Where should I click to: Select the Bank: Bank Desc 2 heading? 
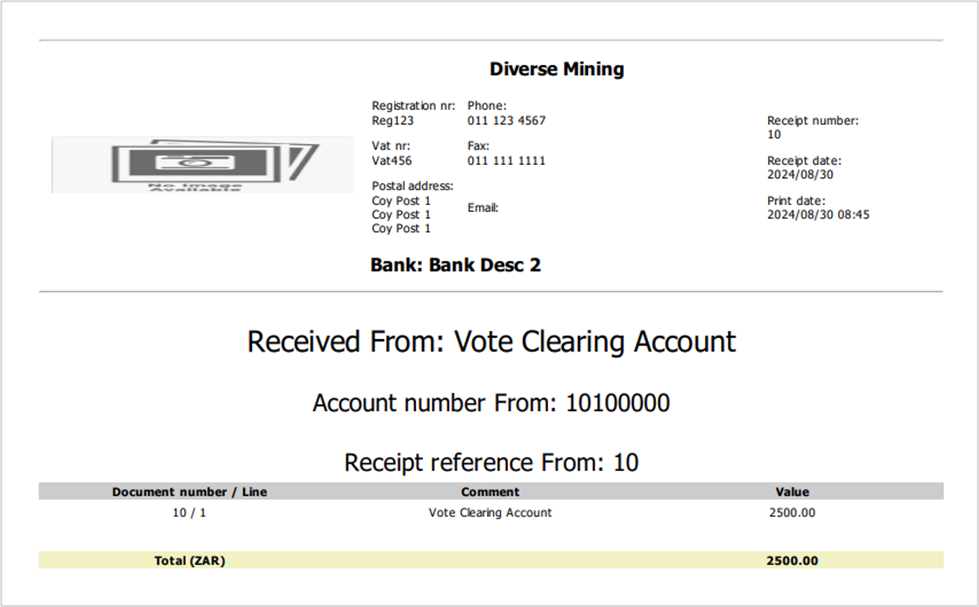(x=455, y=265)
